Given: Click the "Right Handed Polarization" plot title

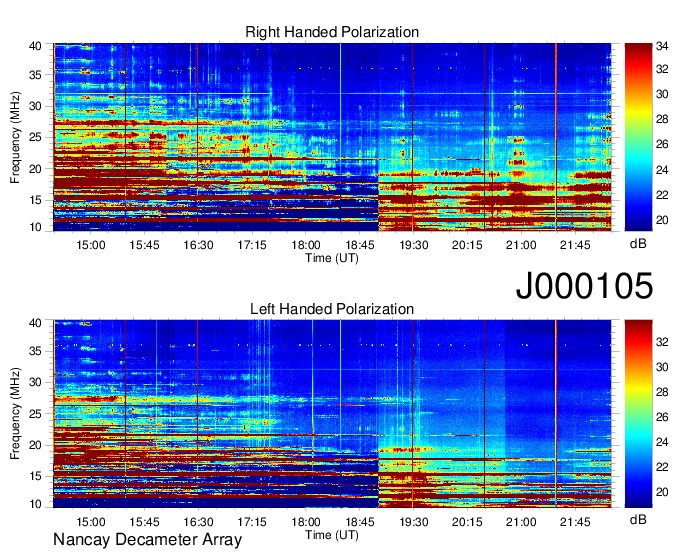Looking at the screenshot, I should pos(332,32).
